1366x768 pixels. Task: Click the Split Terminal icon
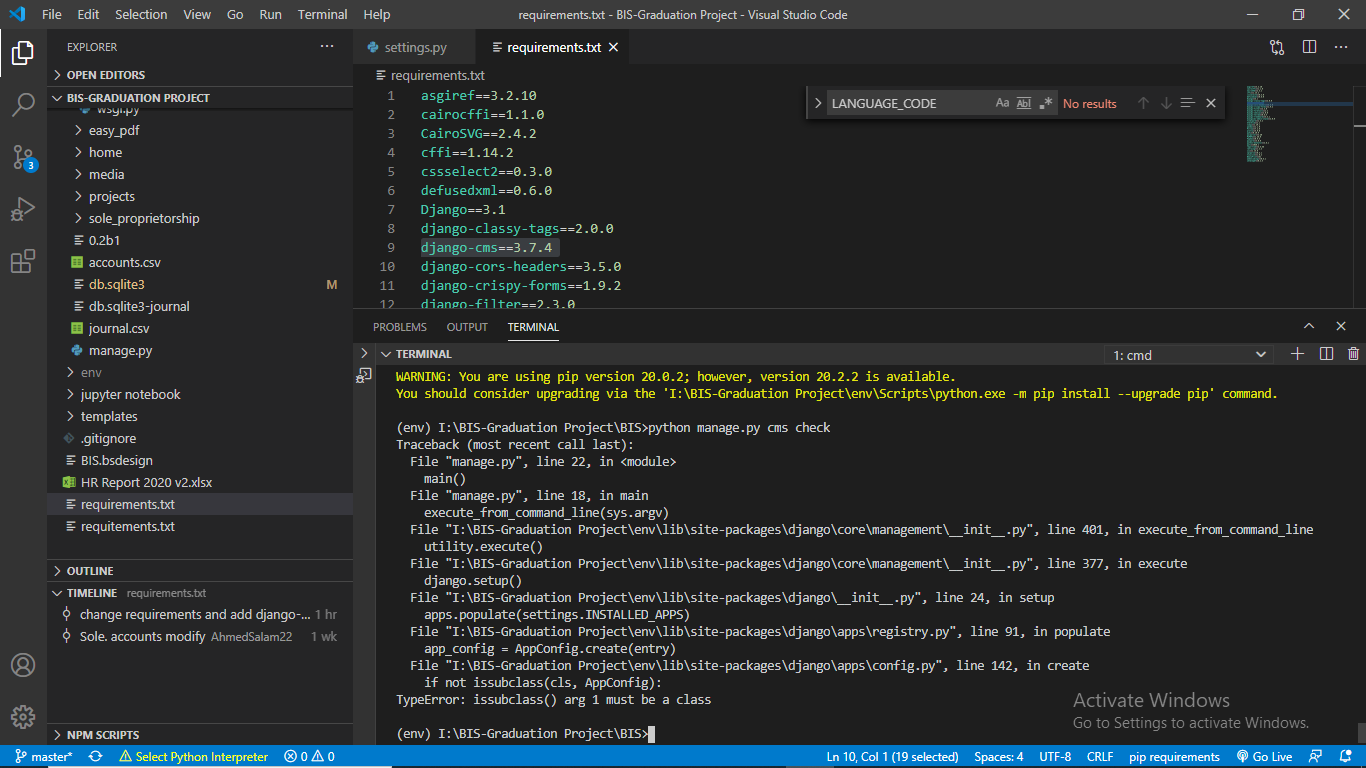click(1325, 353)
